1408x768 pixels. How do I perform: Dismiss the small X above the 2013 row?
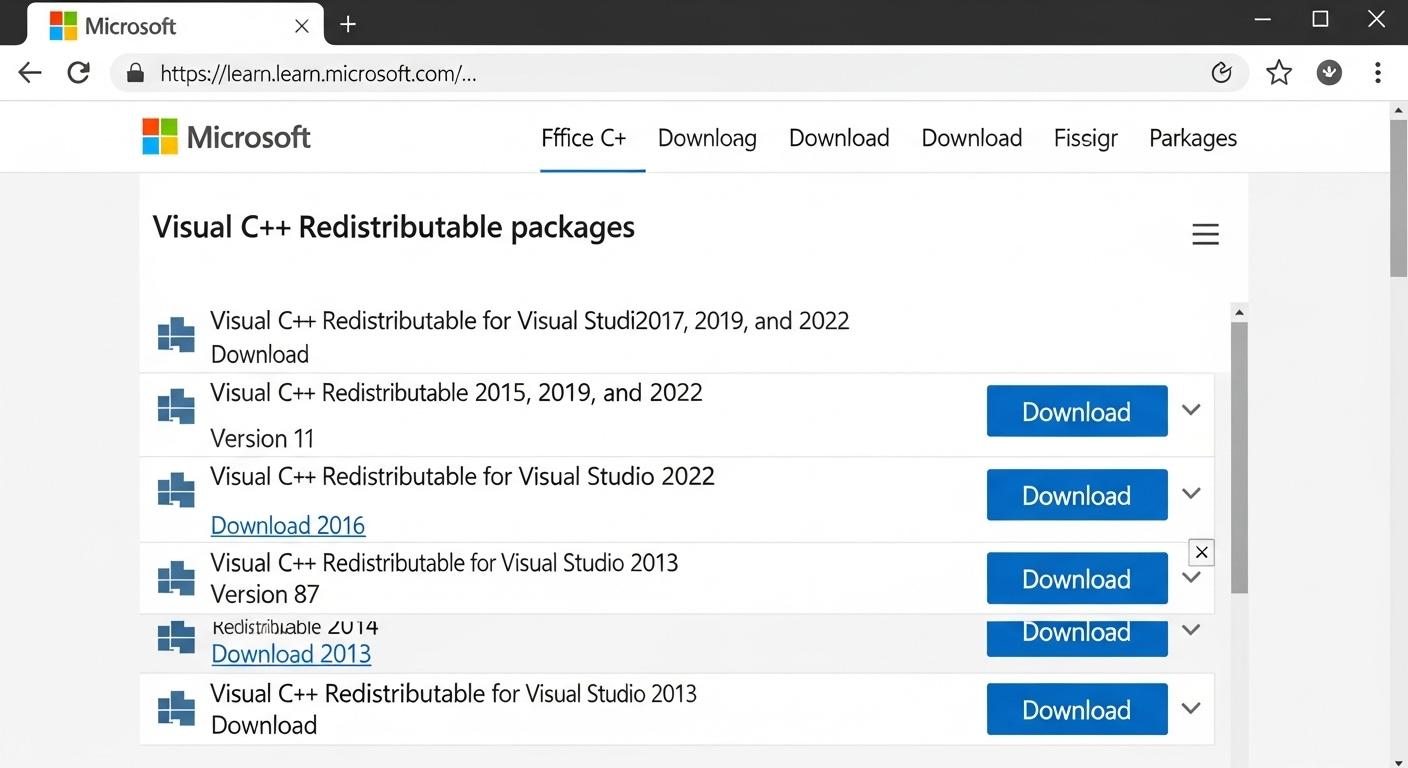click(x=1201, y=552)
